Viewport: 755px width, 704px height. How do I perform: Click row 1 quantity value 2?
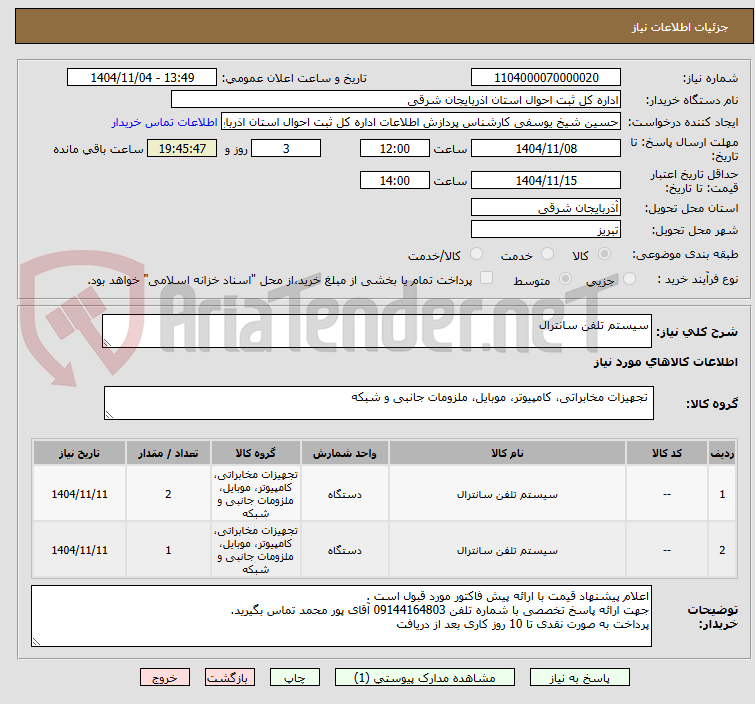pyautogui.click(x=168, y=494)
